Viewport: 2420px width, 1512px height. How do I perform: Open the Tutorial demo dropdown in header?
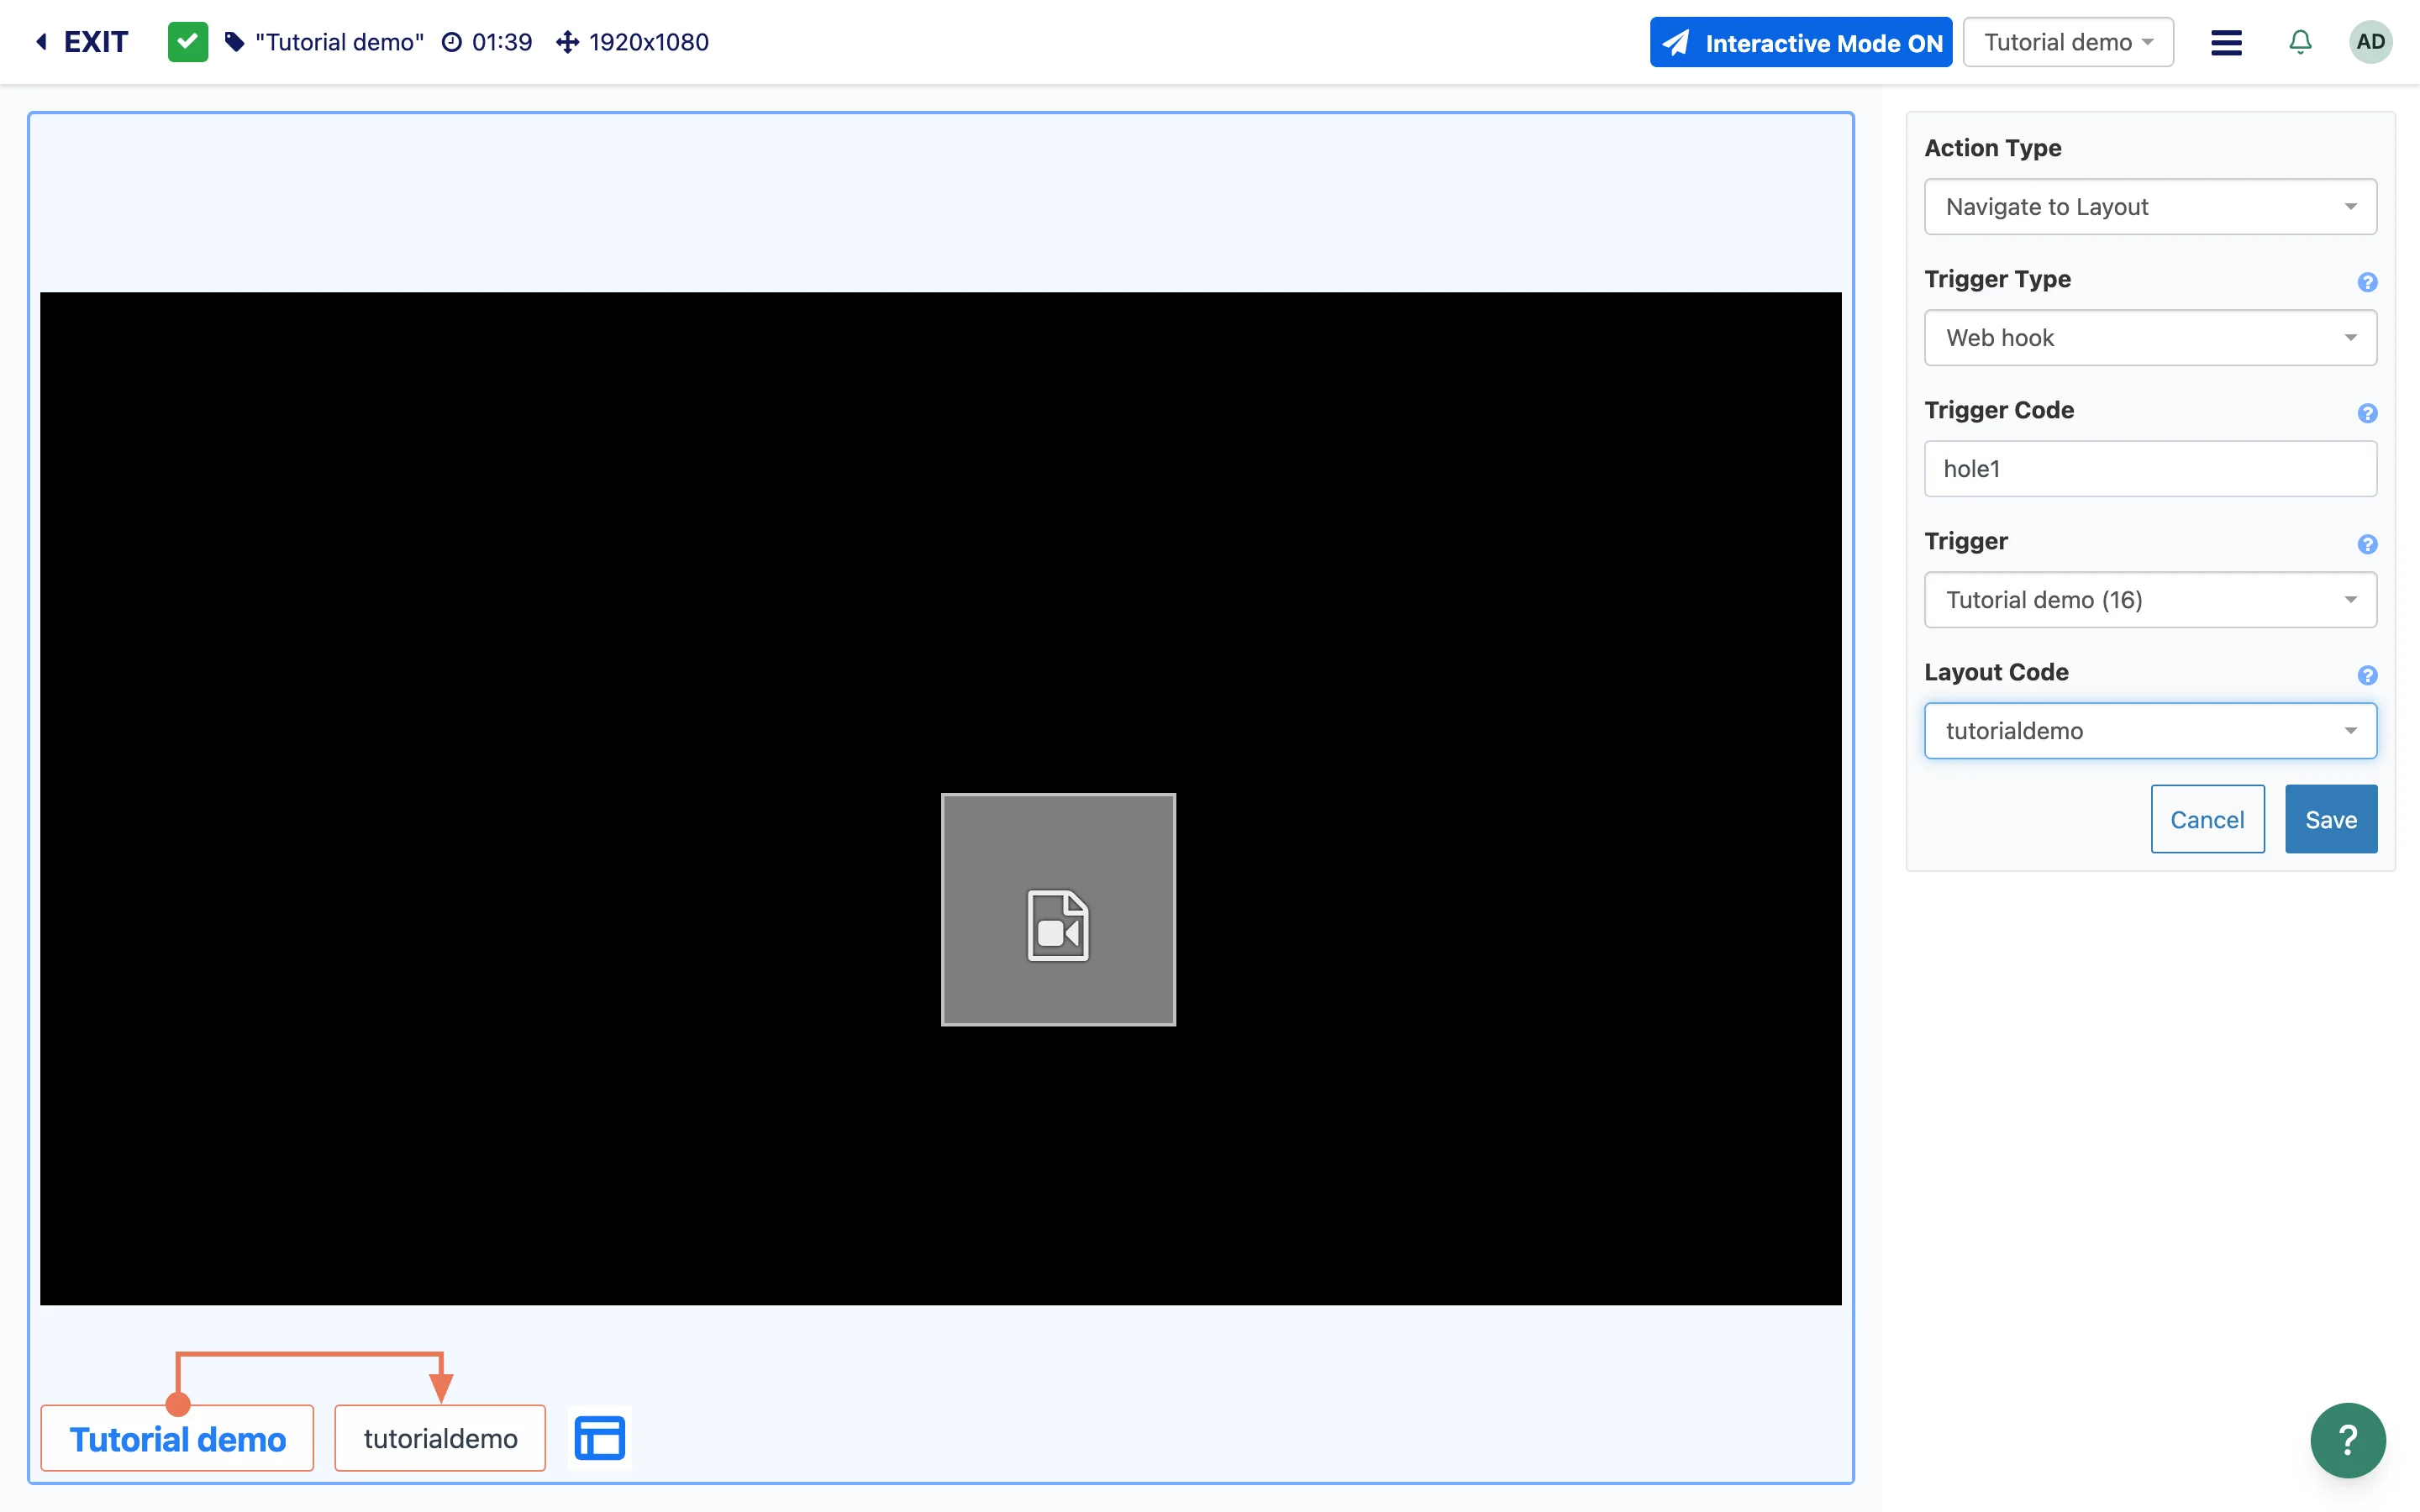coord(2068,42)
